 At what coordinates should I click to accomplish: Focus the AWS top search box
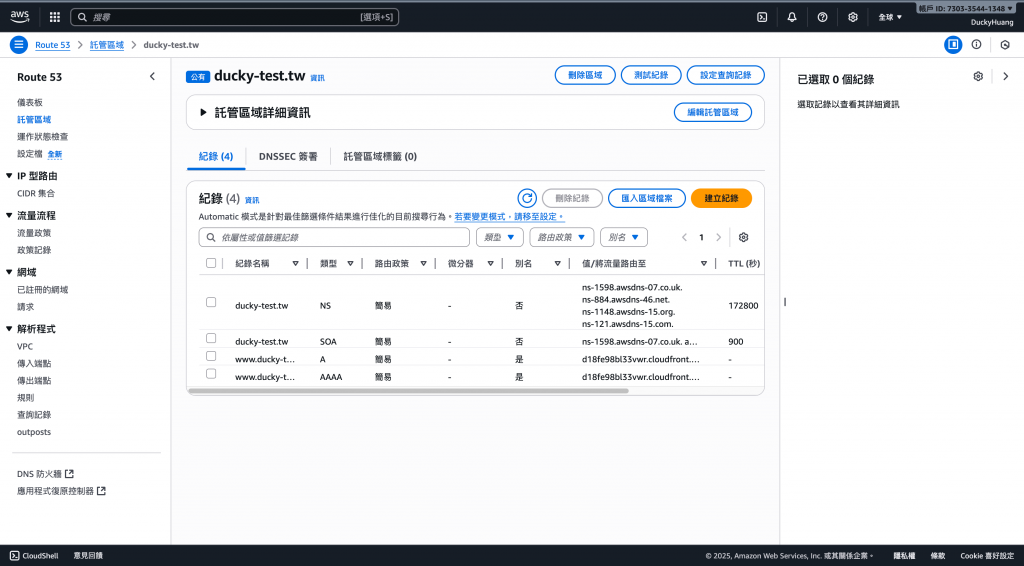pyautogui.click(x=234, y=18)
